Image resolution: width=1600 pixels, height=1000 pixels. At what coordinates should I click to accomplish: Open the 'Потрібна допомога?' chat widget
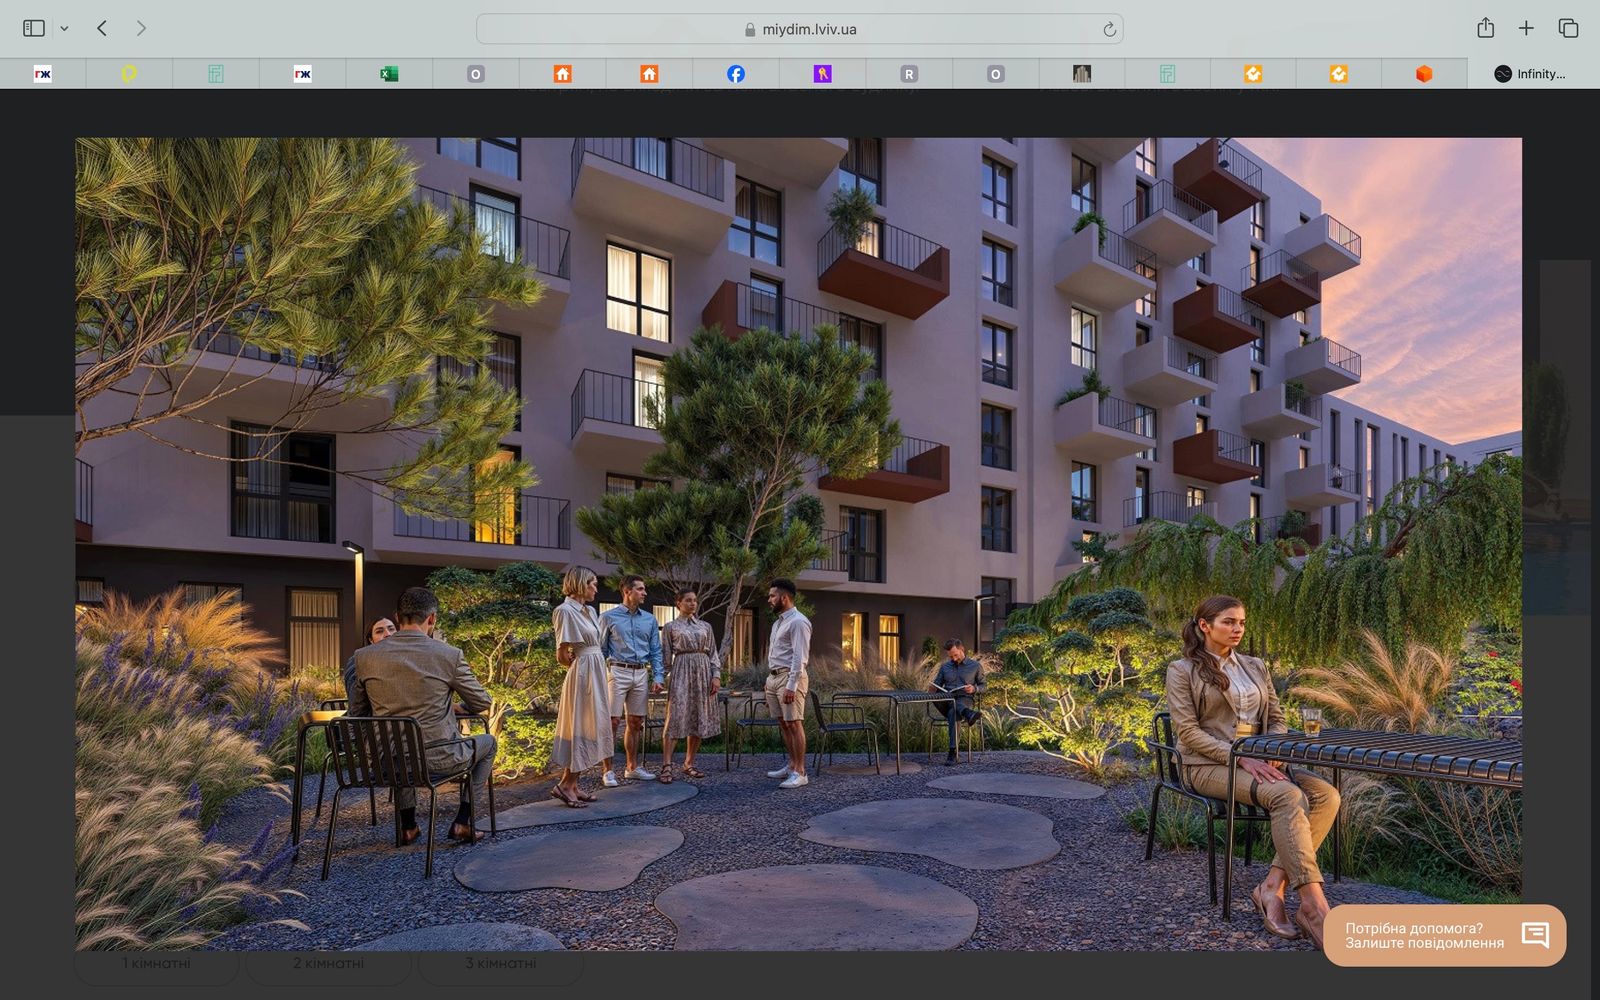[x=1444, y=936]
